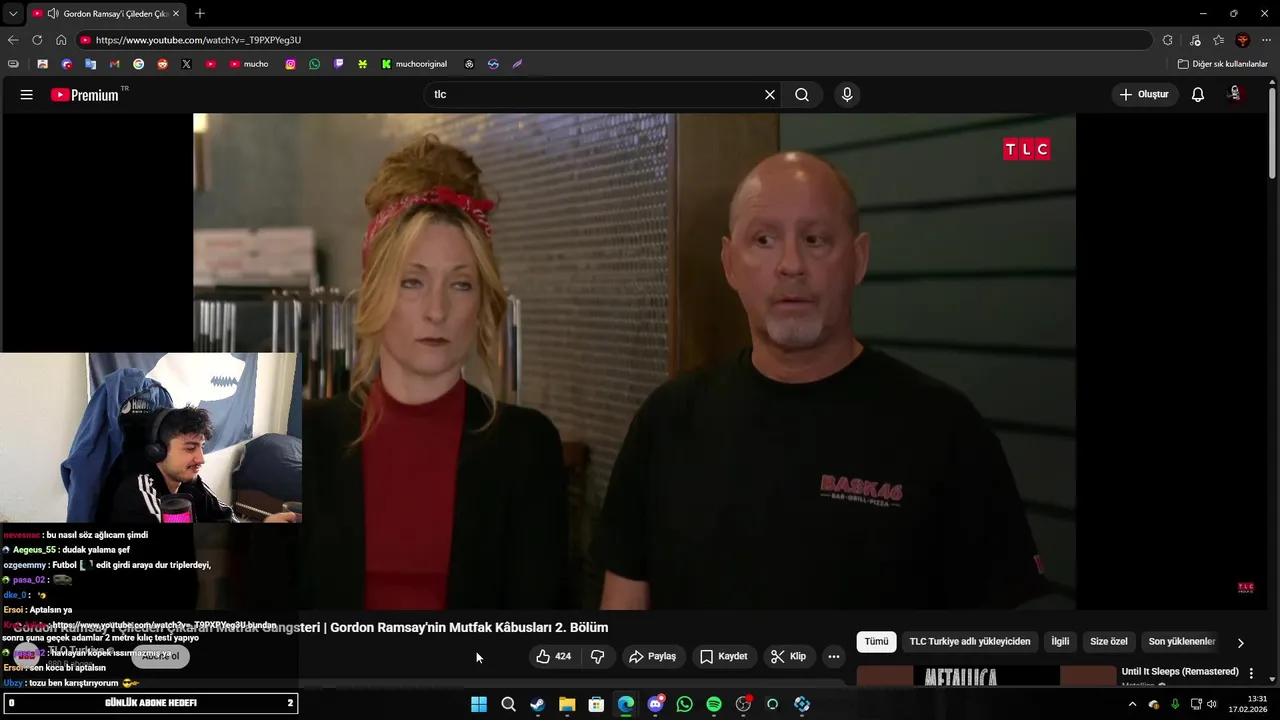This screenshot has height=720, width=1280.
Task: Select the Size özel filter chip
Action: (1109, 642)
